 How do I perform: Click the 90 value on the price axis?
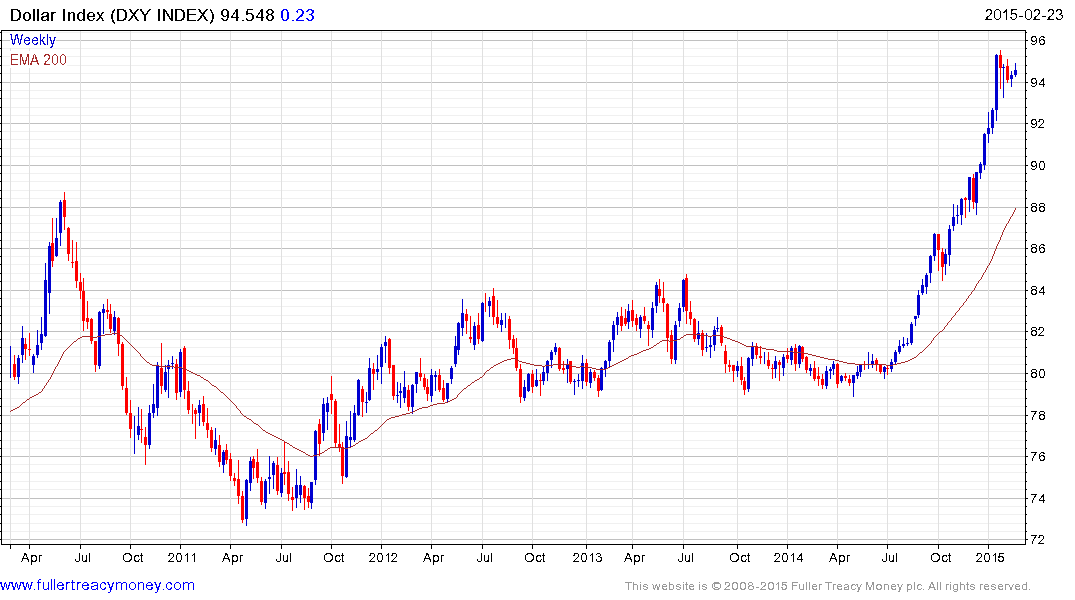[1038, 166]
